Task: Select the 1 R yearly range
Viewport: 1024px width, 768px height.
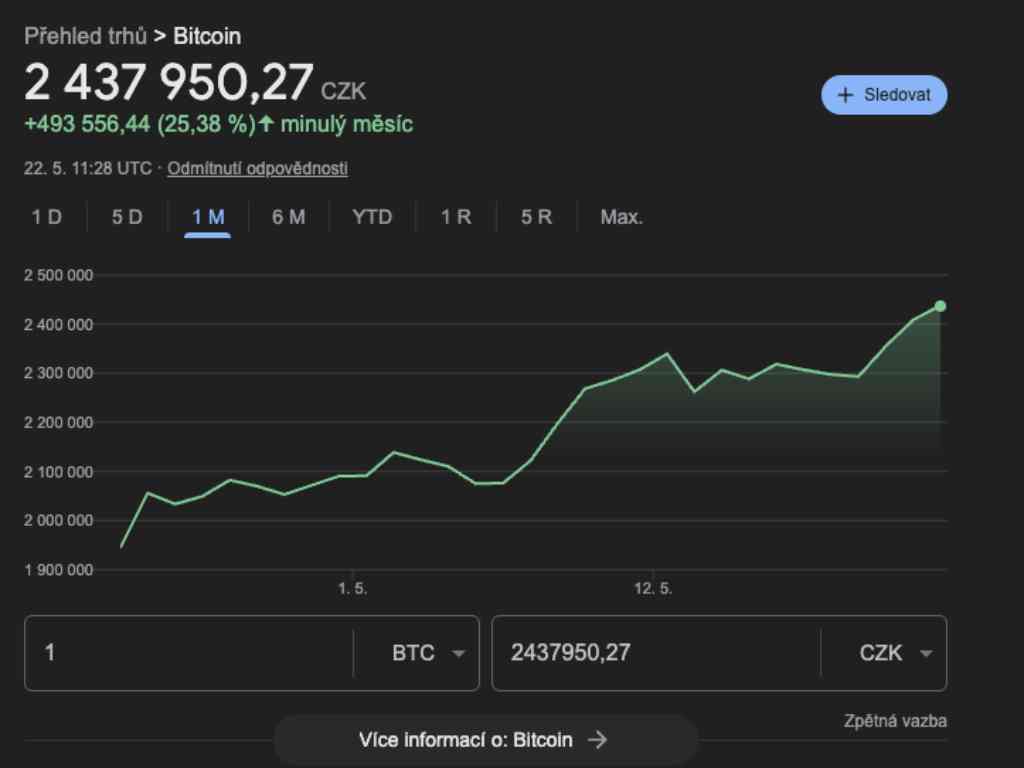Action: coord(456,217)
